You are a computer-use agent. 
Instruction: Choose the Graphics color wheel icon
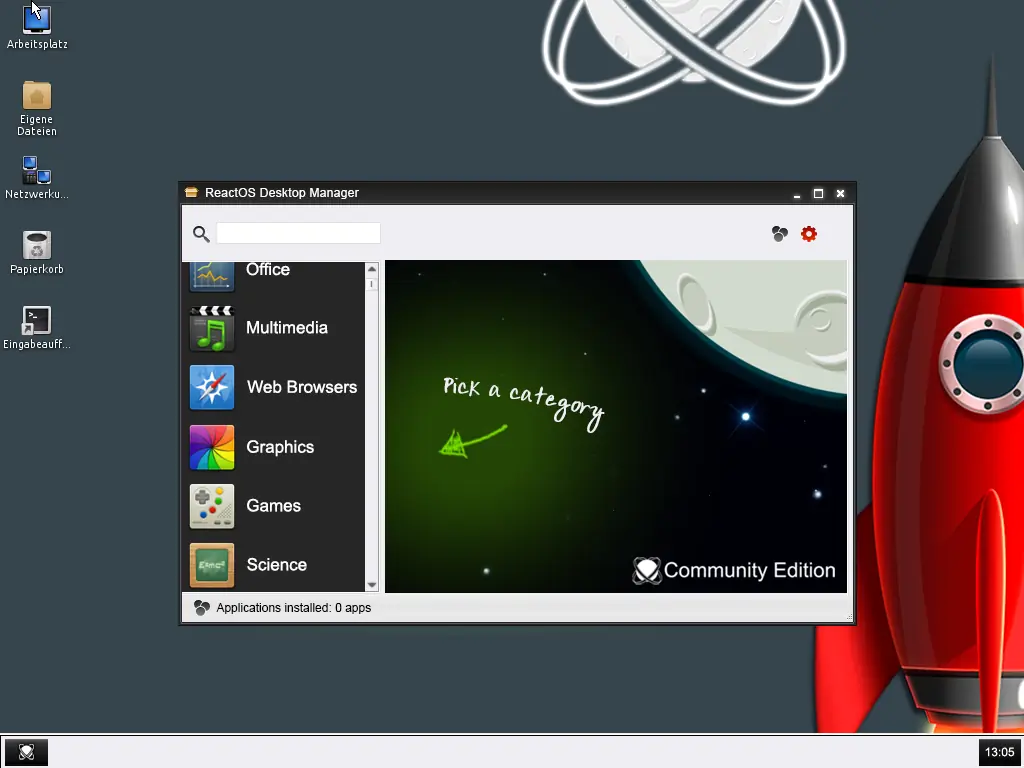[x=212, y=447]
